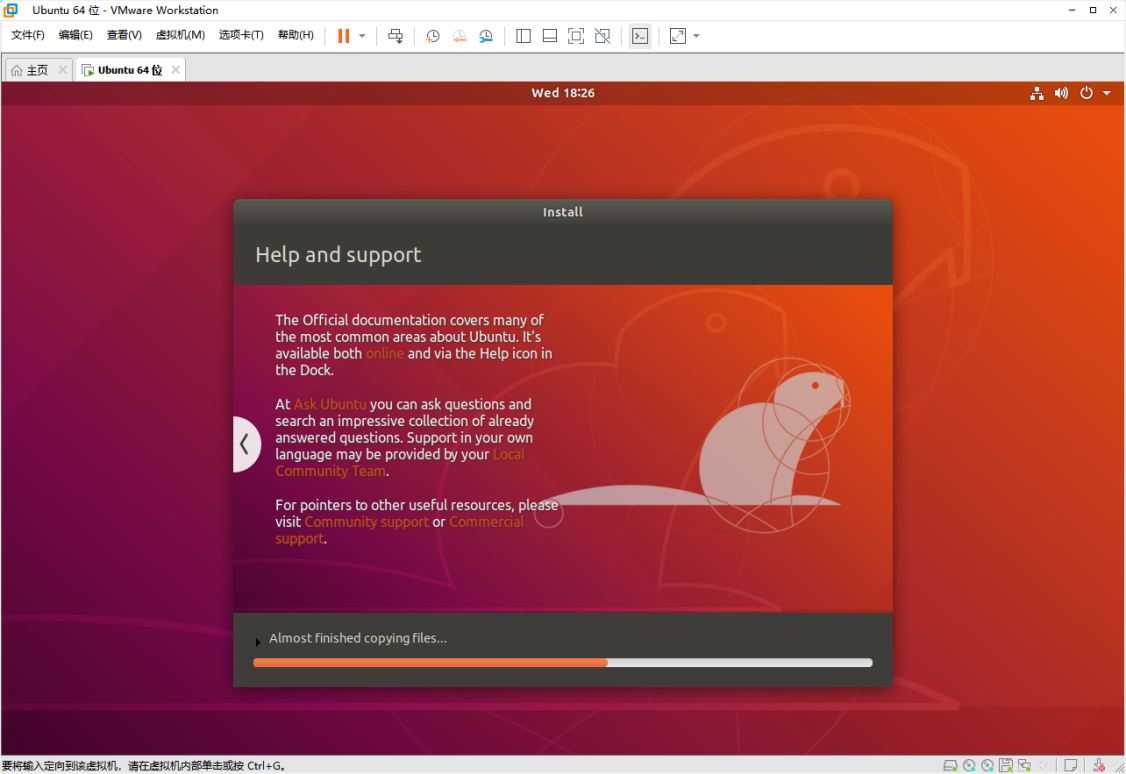Click the Send Ctrl+Alt+Del toolbar icon
Image resolution: width=1126 pixels, height=774 pixels.
tap(396, 36)
